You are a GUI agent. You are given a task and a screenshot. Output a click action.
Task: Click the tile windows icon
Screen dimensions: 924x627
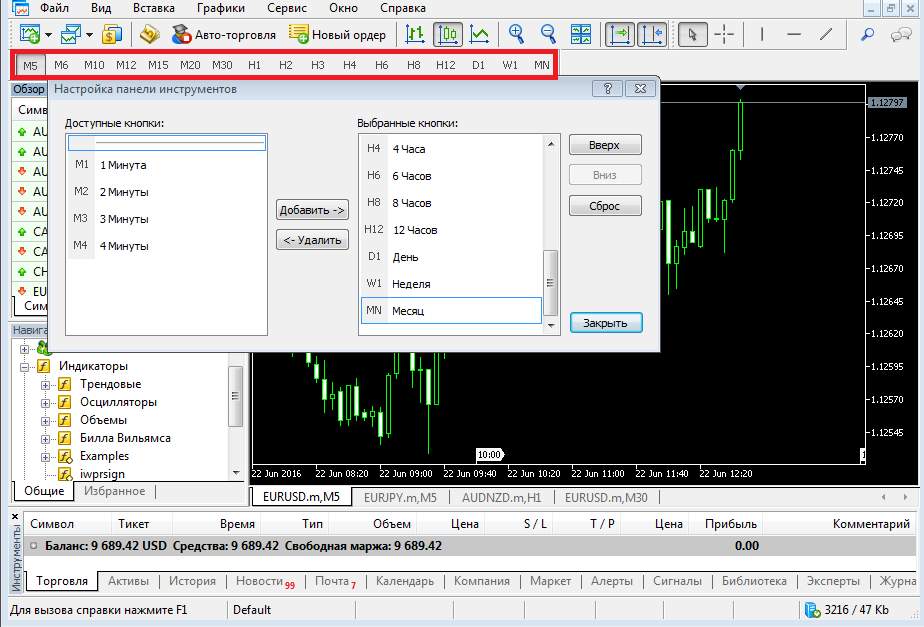click(x=581, y=34)
